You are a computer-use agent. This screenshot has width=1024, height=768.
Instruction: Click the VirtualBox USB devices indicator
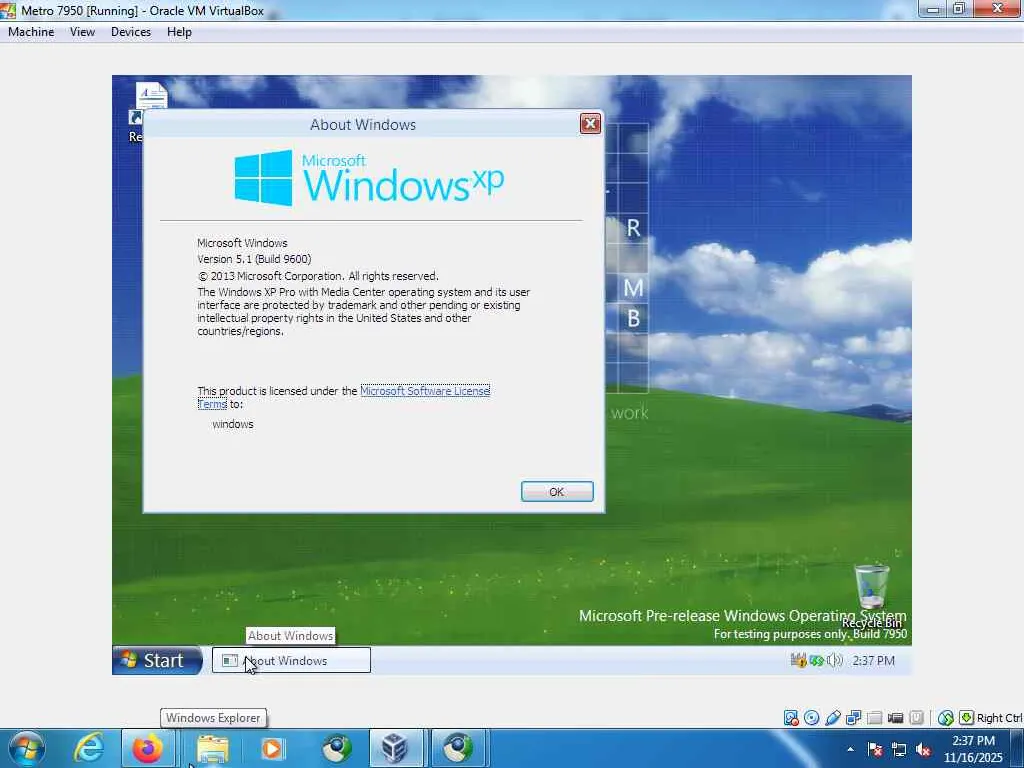(833, 718)
